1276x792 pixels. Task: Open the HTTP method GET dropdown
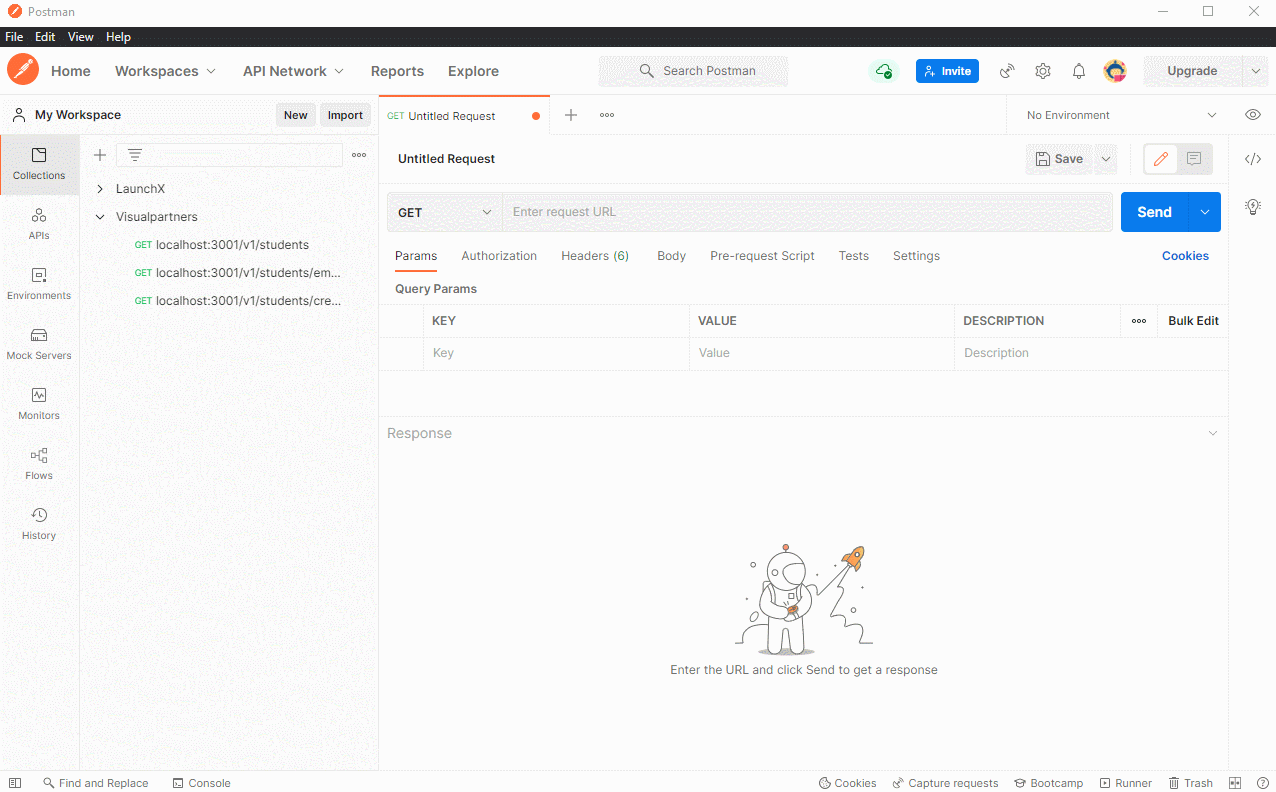(x=445, y=212)
